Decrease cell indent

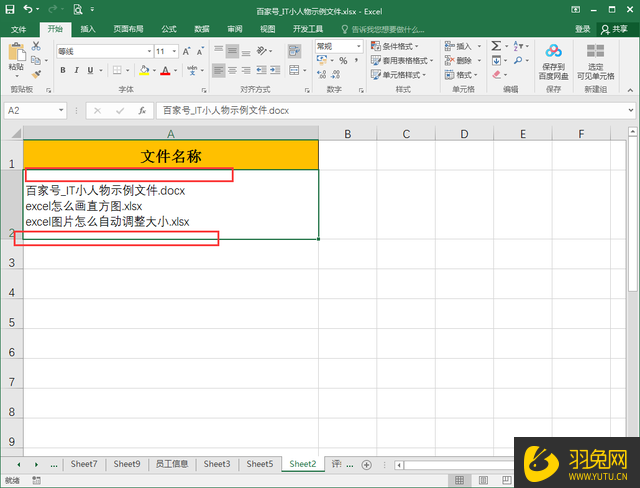pyautogui.click(x=261, y=70)
